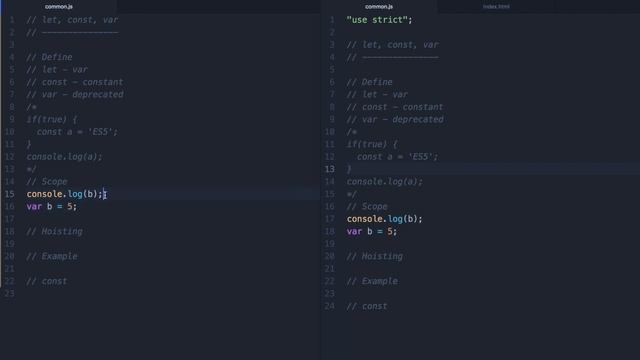Screen dimensions: 640x360
Task: Click '// Scope' comment in right pane
Action: 367,207
